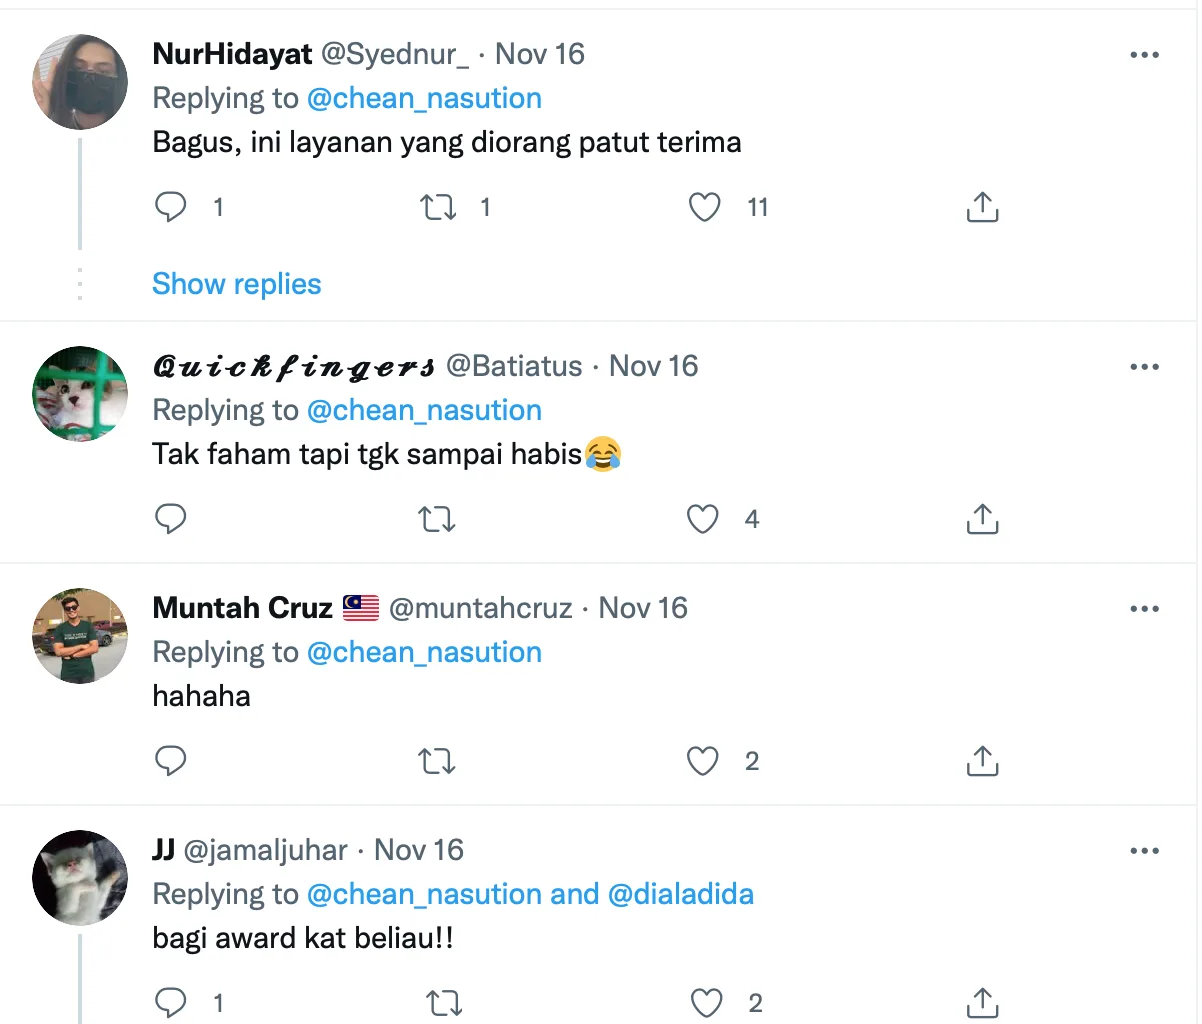Retweet the Quickfingers tweet
This screenshot has height=1024, width=1202.
coord(437,519)
